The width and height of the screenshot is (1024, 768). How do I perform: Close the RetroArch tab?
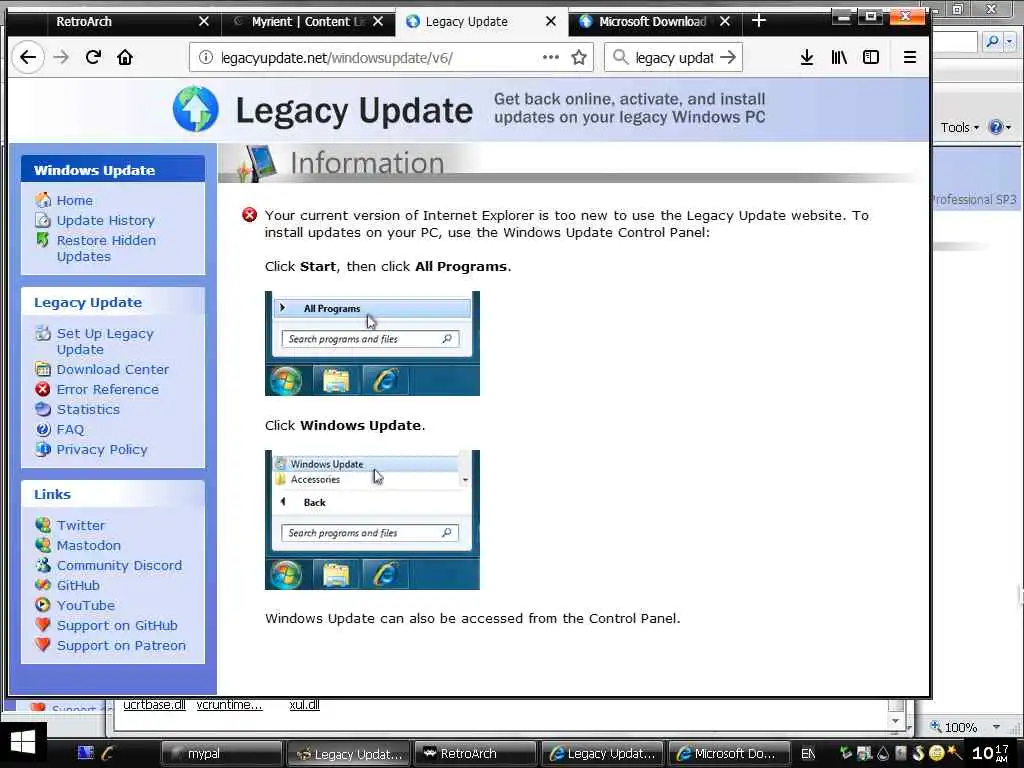coord(204,22)
